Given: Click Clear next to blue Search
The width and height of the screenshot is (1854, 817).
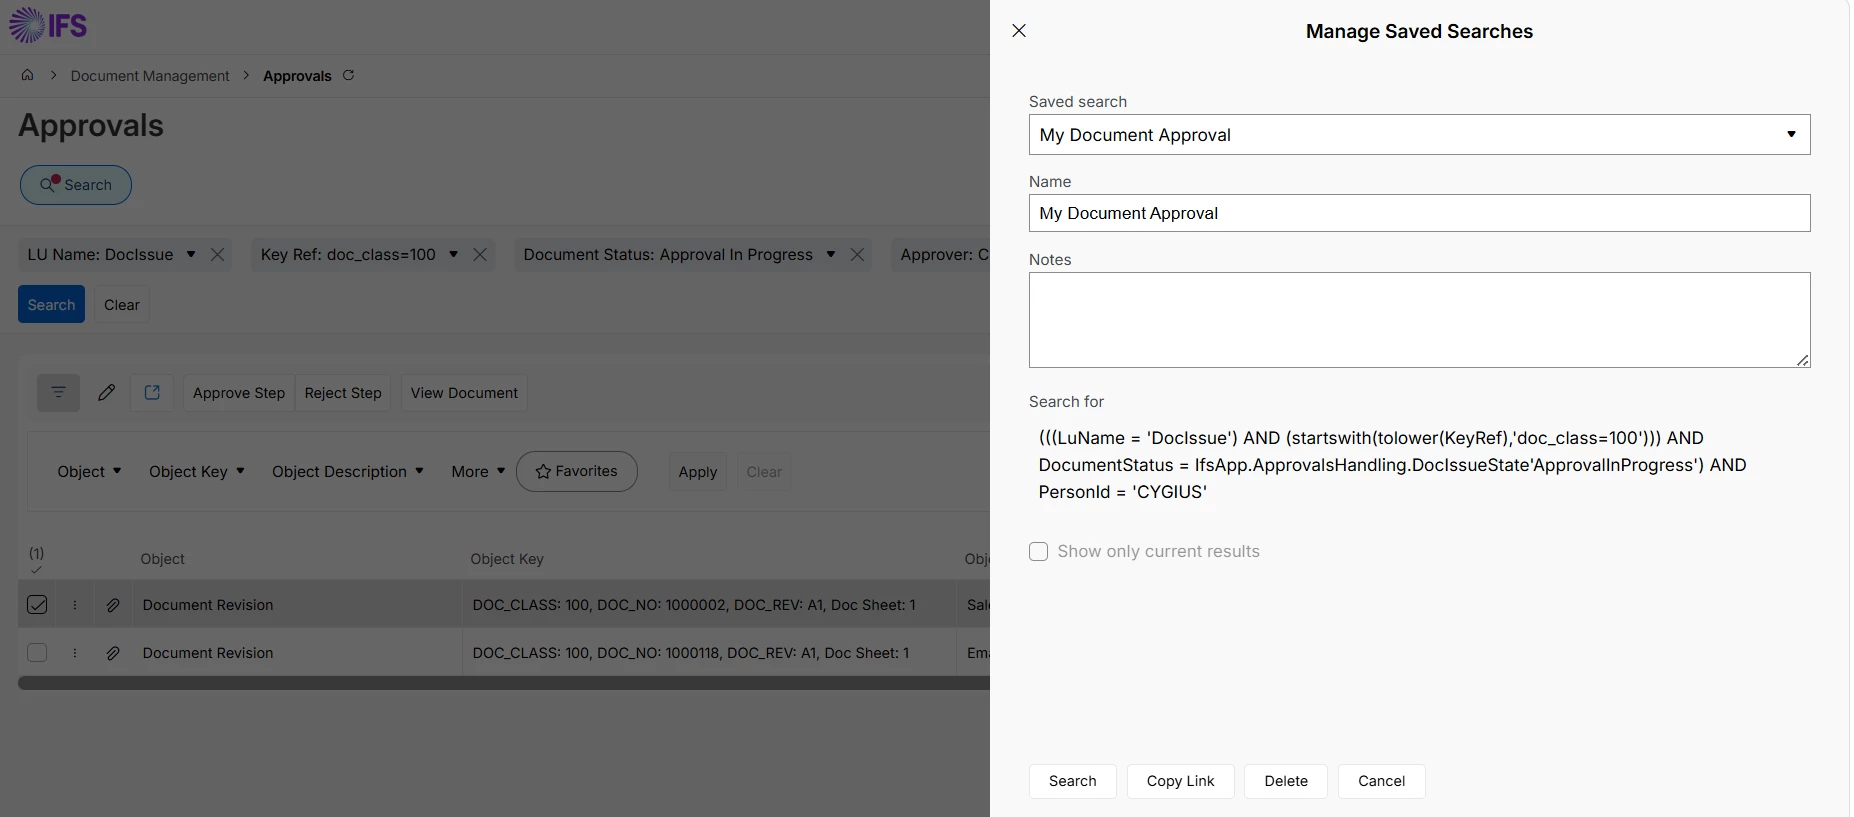Looking at the screenshot, I should pos(122,305).
